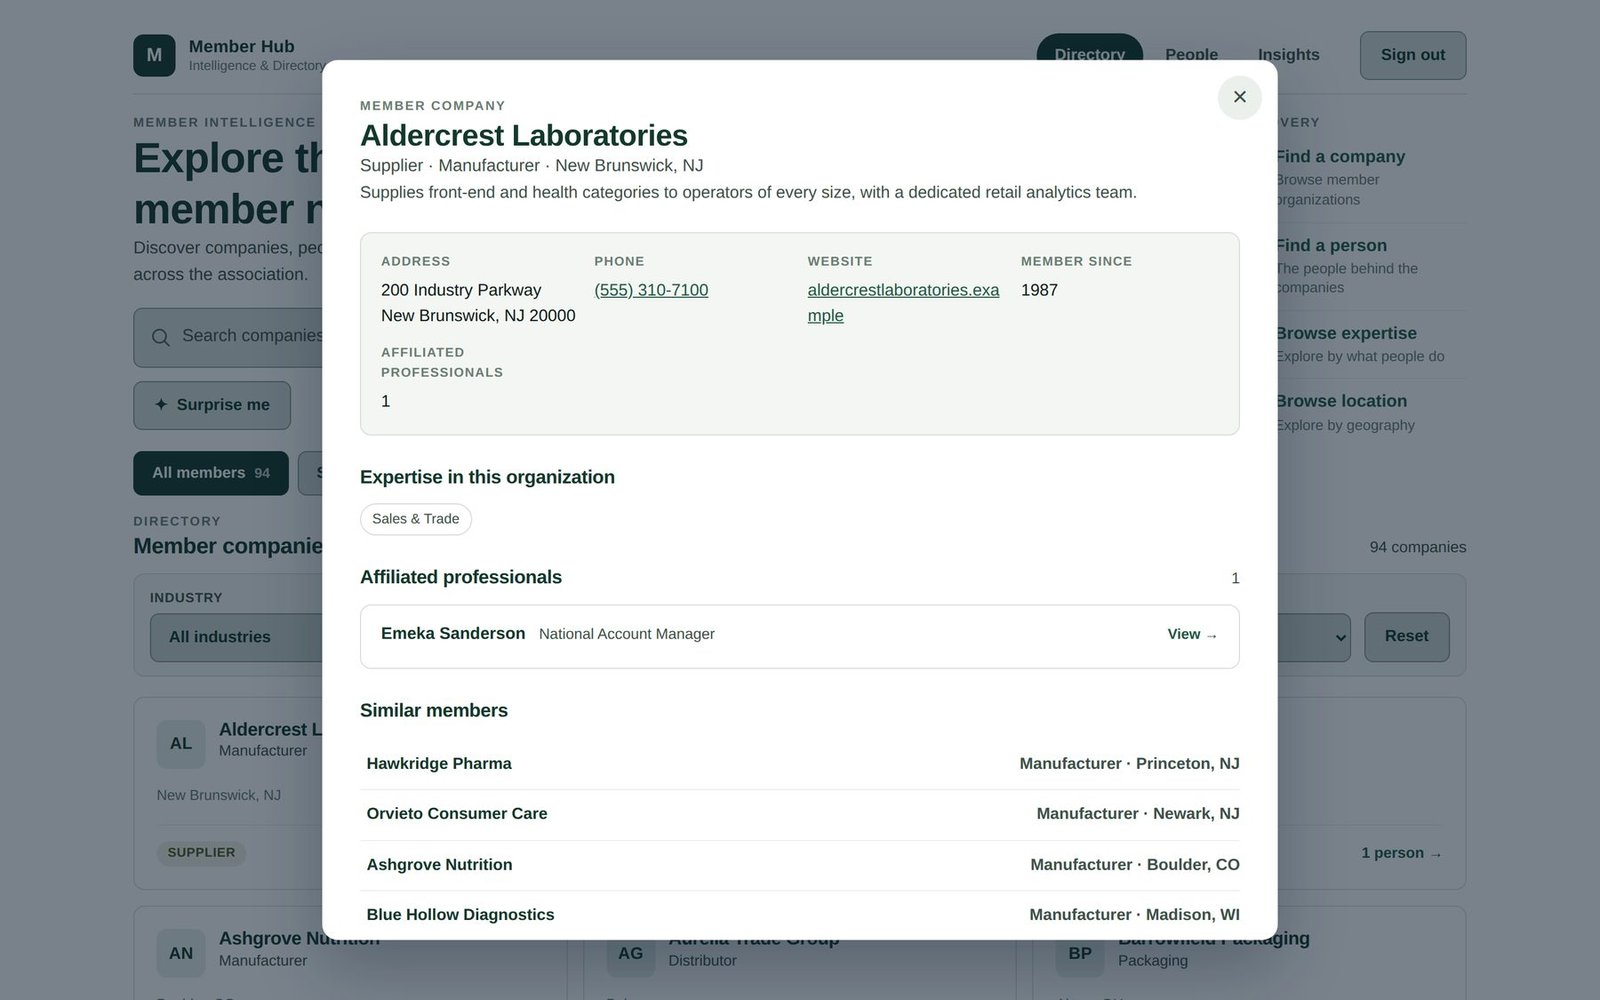
Task: Click the AN avatar on Ashgrove card
Action: coord(181,953)
